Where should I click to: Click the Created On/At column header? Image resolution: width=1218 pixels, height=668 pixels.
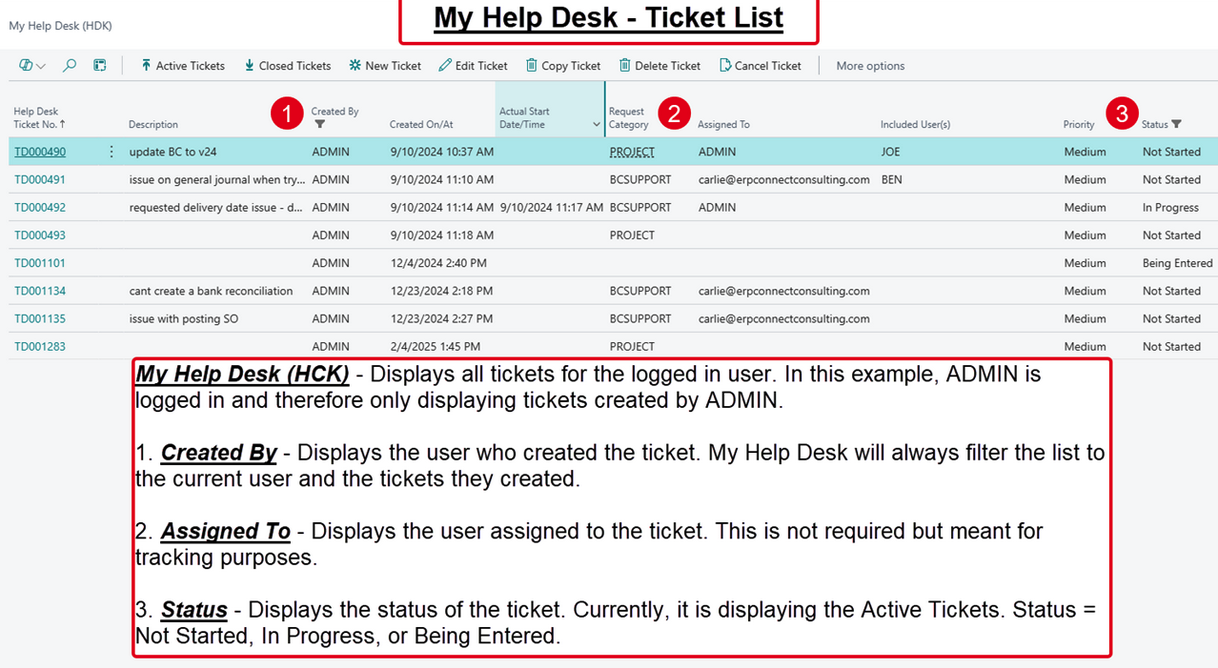pos(421,125)
